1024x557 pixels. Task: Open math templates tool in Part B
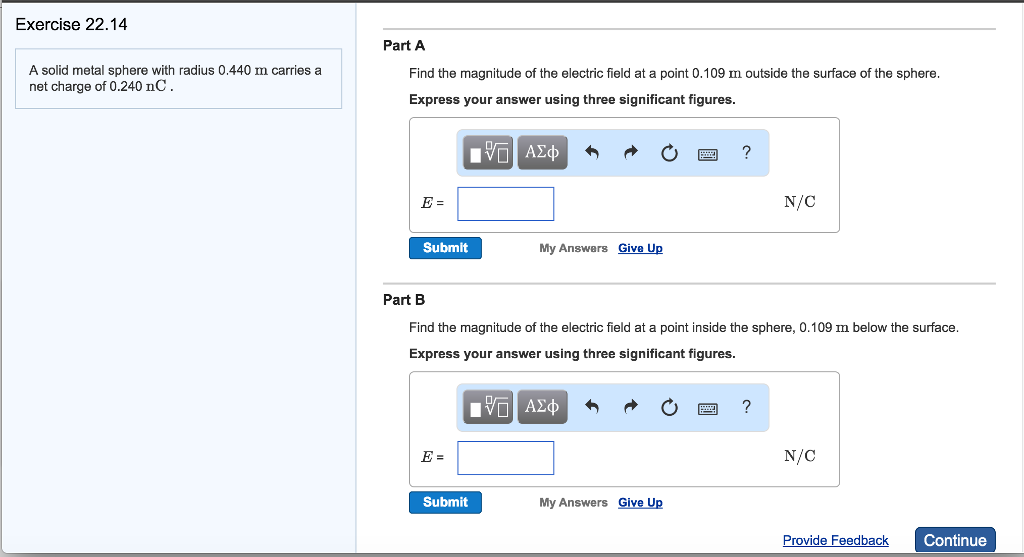(x=489, y=407)
